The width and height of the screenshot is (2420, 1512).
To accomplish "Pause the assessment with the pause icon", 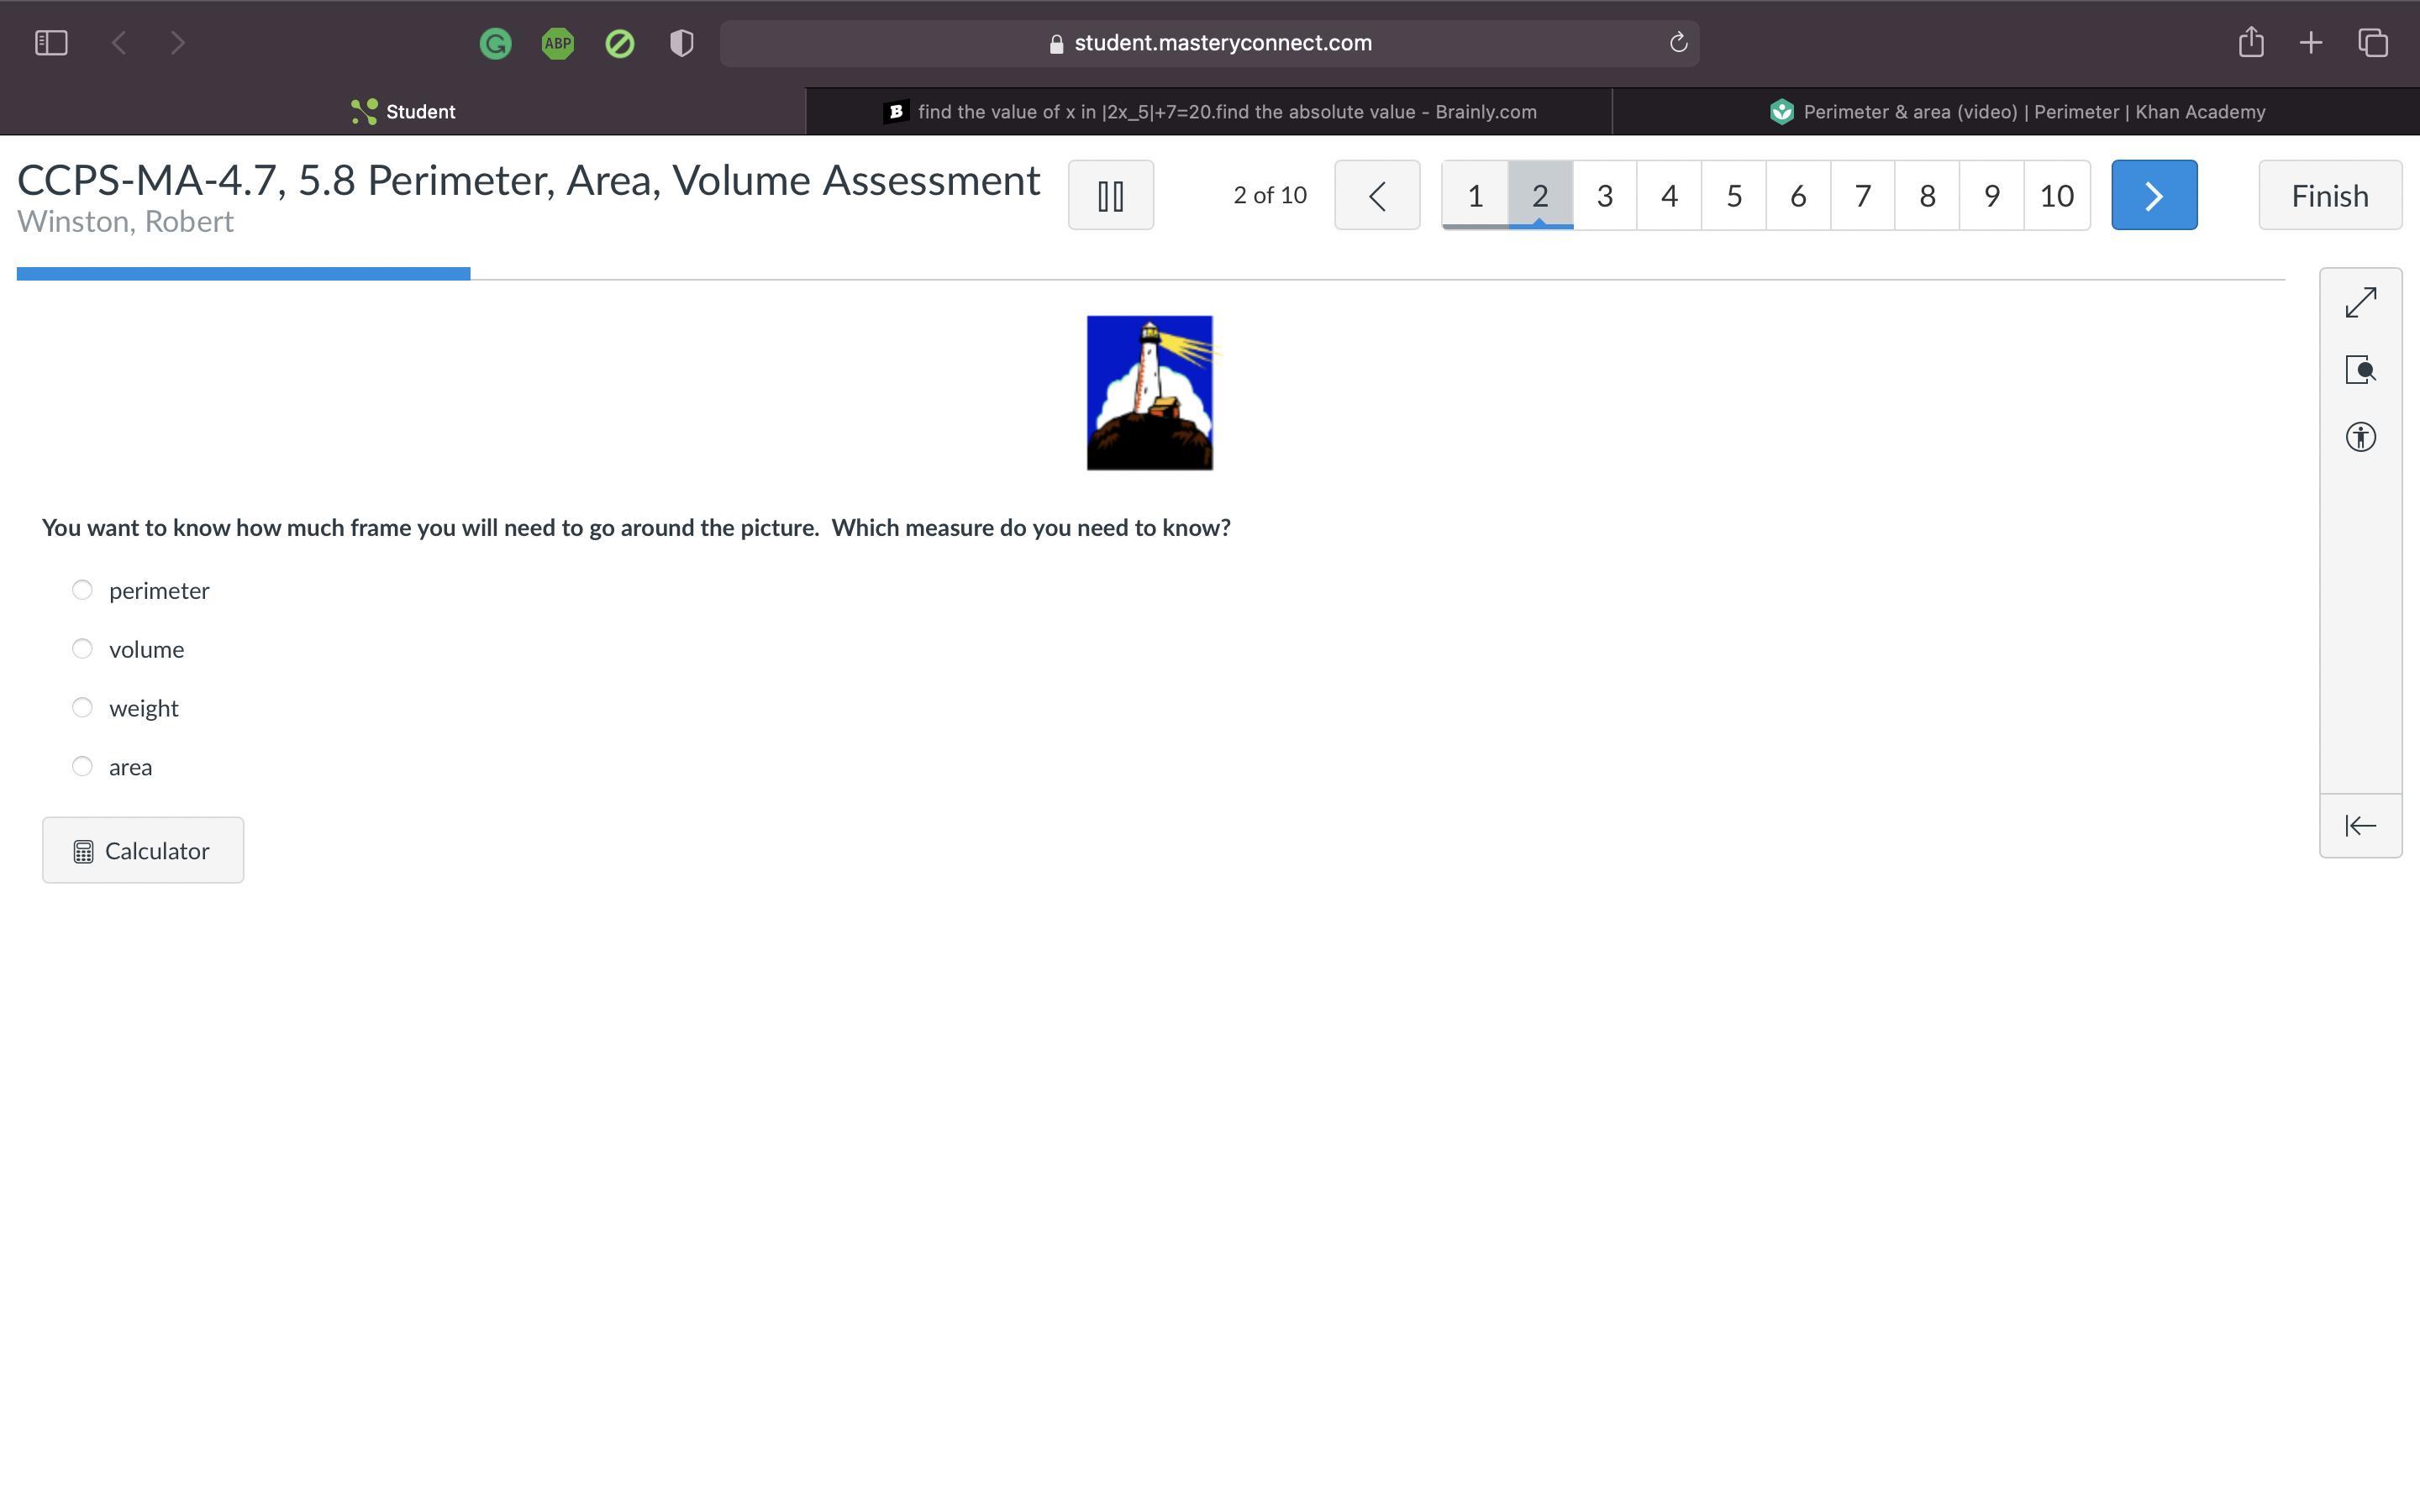I will pos(1110,195).
